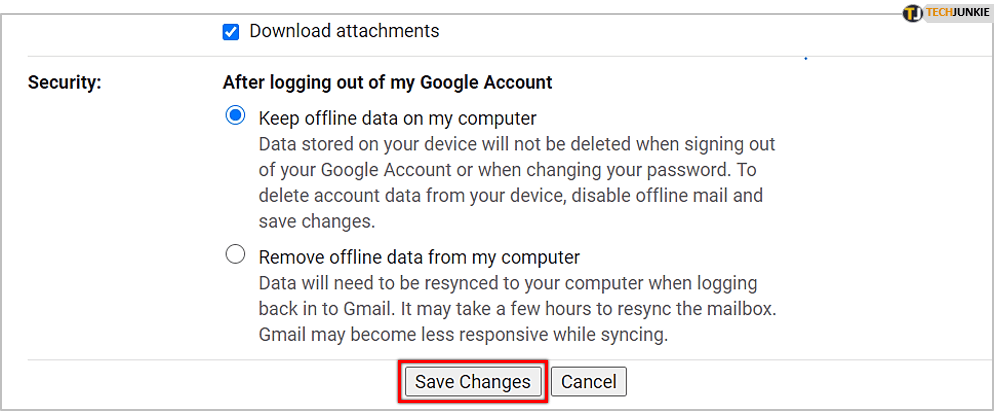
Task: Click the TechJunkie TJ circle logo
Action: (x=912, y=13)
